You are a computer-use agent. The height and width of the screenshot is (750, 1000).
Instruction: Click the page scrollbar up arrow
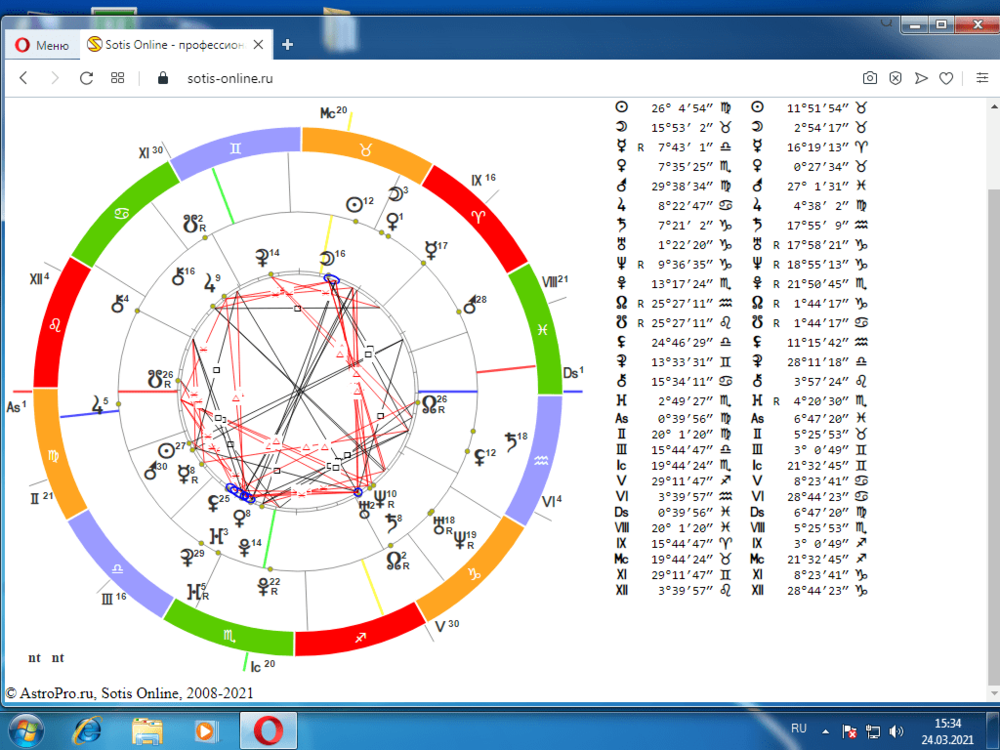click(994, 106)
